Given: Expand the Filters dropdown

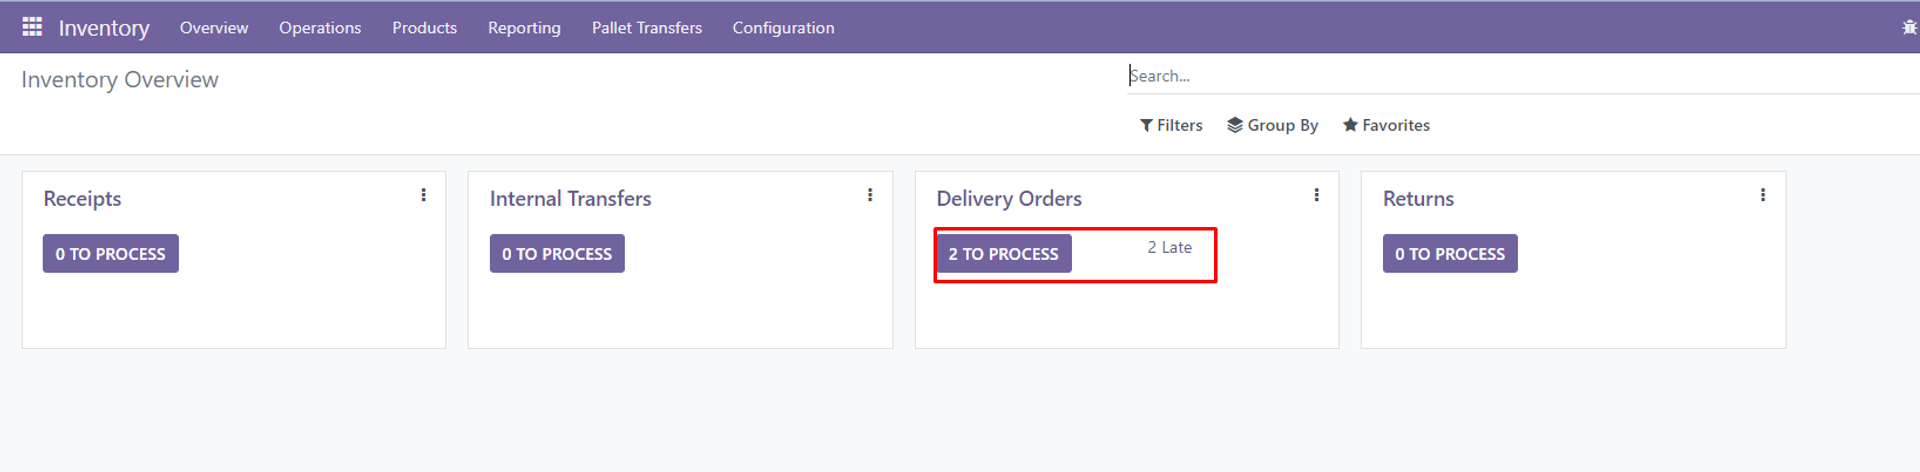Looking at the screenshot, I should 1171,125.
